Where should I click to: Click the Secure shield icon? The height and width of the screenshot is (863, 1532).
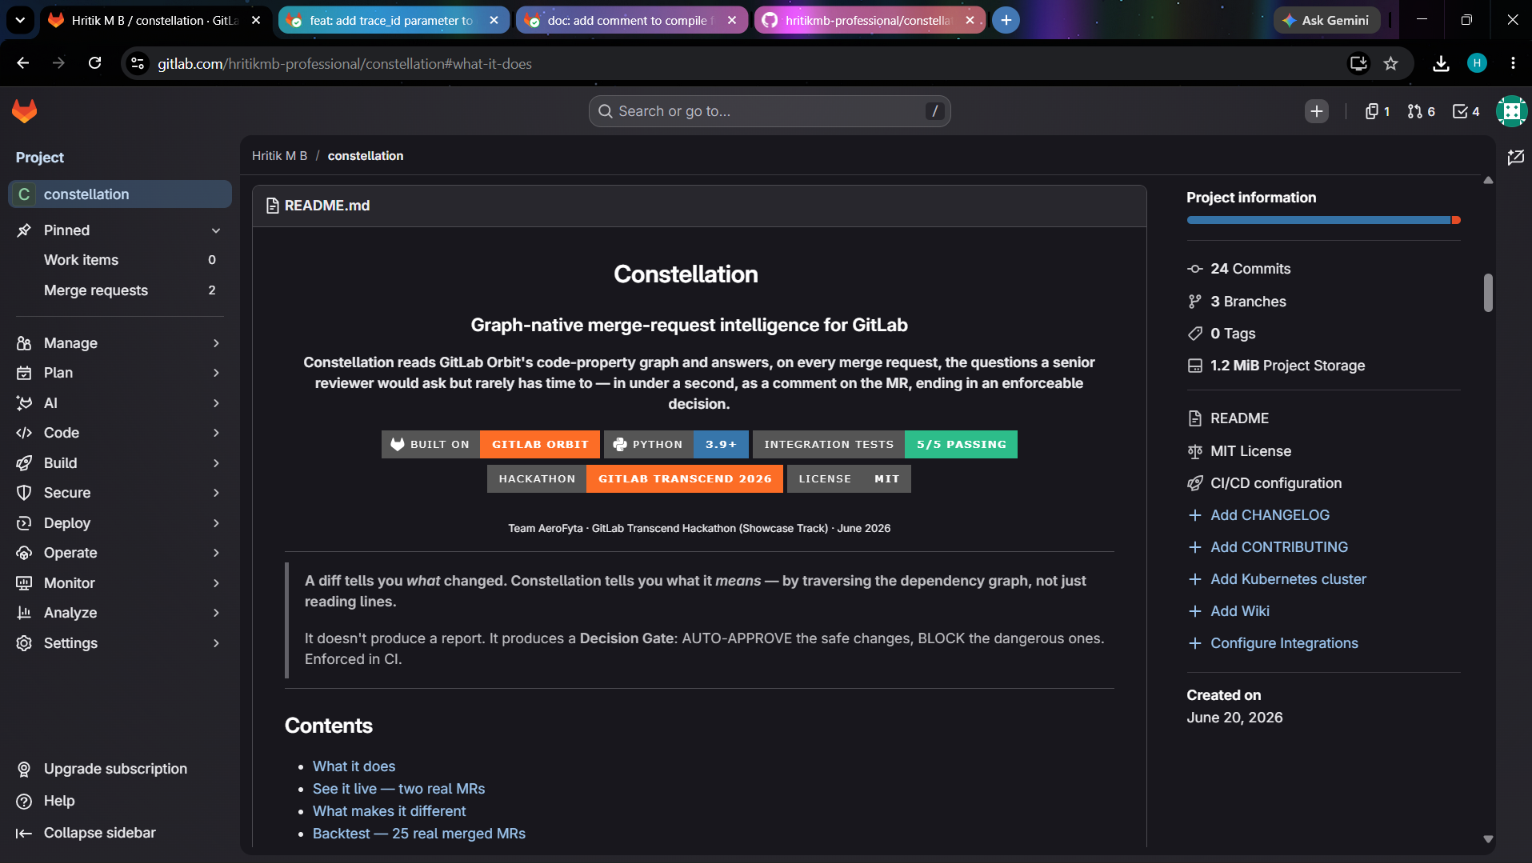tap(24, 493)
